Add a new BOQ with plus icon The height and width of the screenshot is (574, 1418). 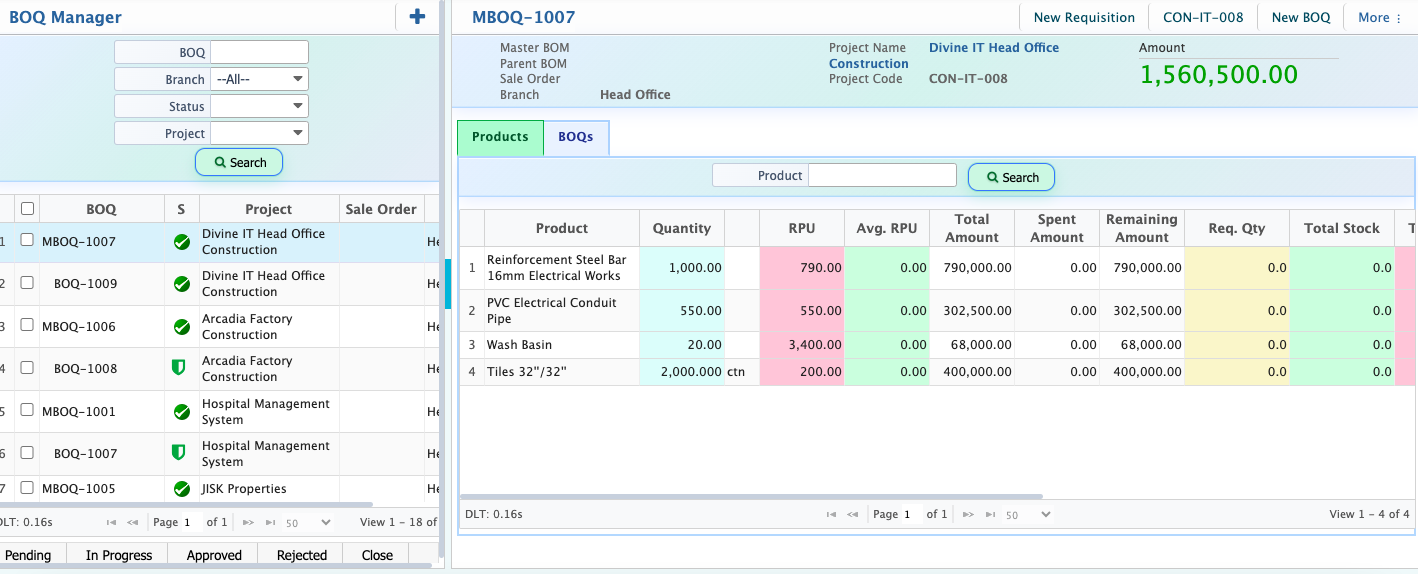click(x=418, y=16)
